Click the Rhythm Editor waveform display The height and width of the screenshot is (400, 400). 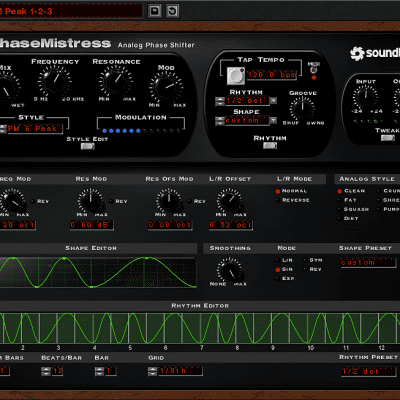click(x=200, y=328)
